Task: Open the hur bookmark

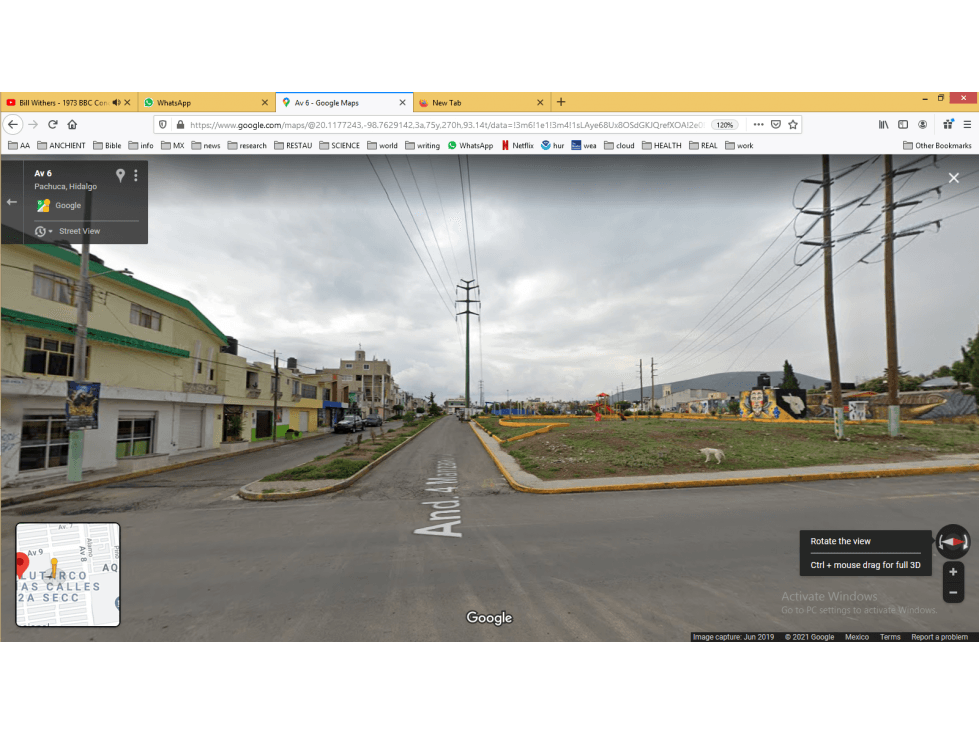Action: [553, 145]
